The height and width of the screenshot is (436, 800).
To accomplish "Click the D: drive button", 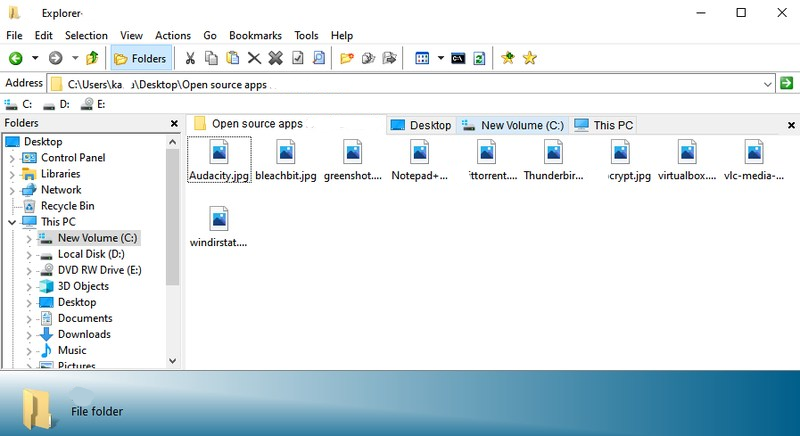I will [56, 104].
